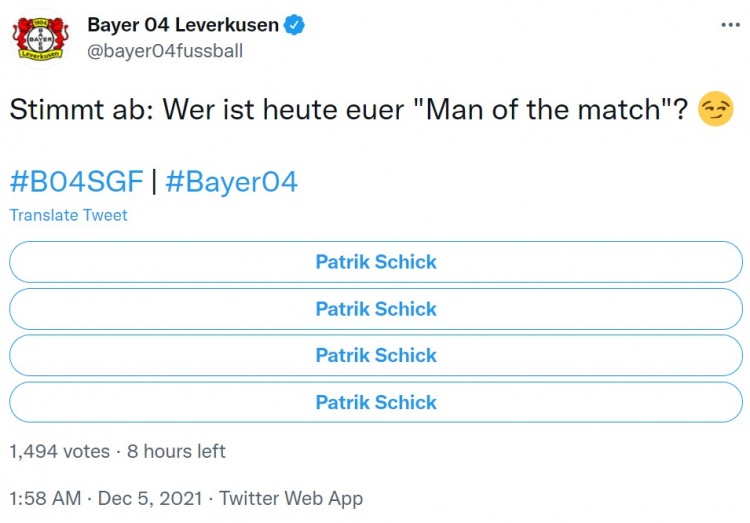
Task: Click the smirking face emoji
Action: click(x=715, y=109)
